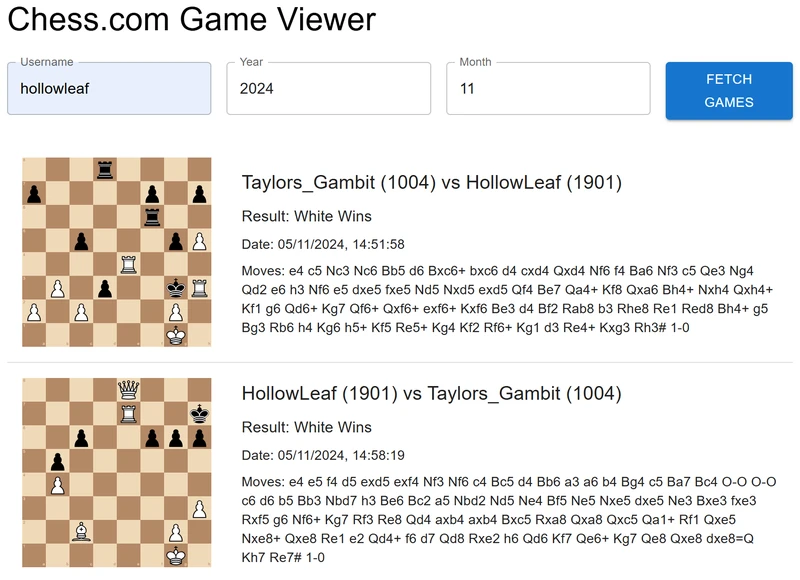Viewport: 800px width, 580px height.
Task: Open the Taylors_Gambit vs HollowLeaf game title
Action: pyautogui.click(x=431, y=182)
